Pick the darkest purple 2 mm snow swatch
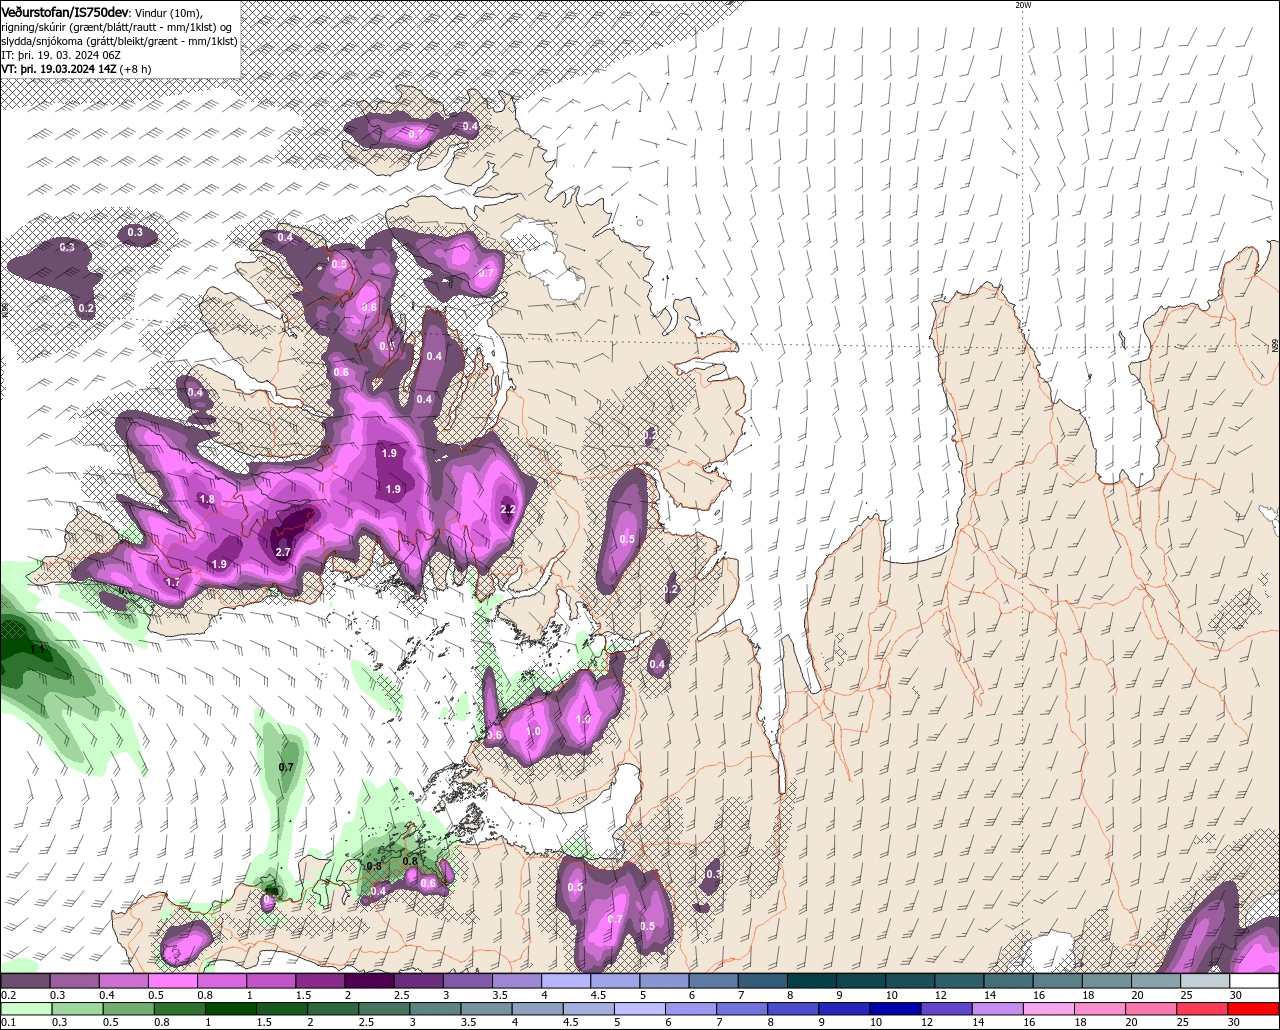This screenshot has width=1280, height=1030. pos(369,981)
